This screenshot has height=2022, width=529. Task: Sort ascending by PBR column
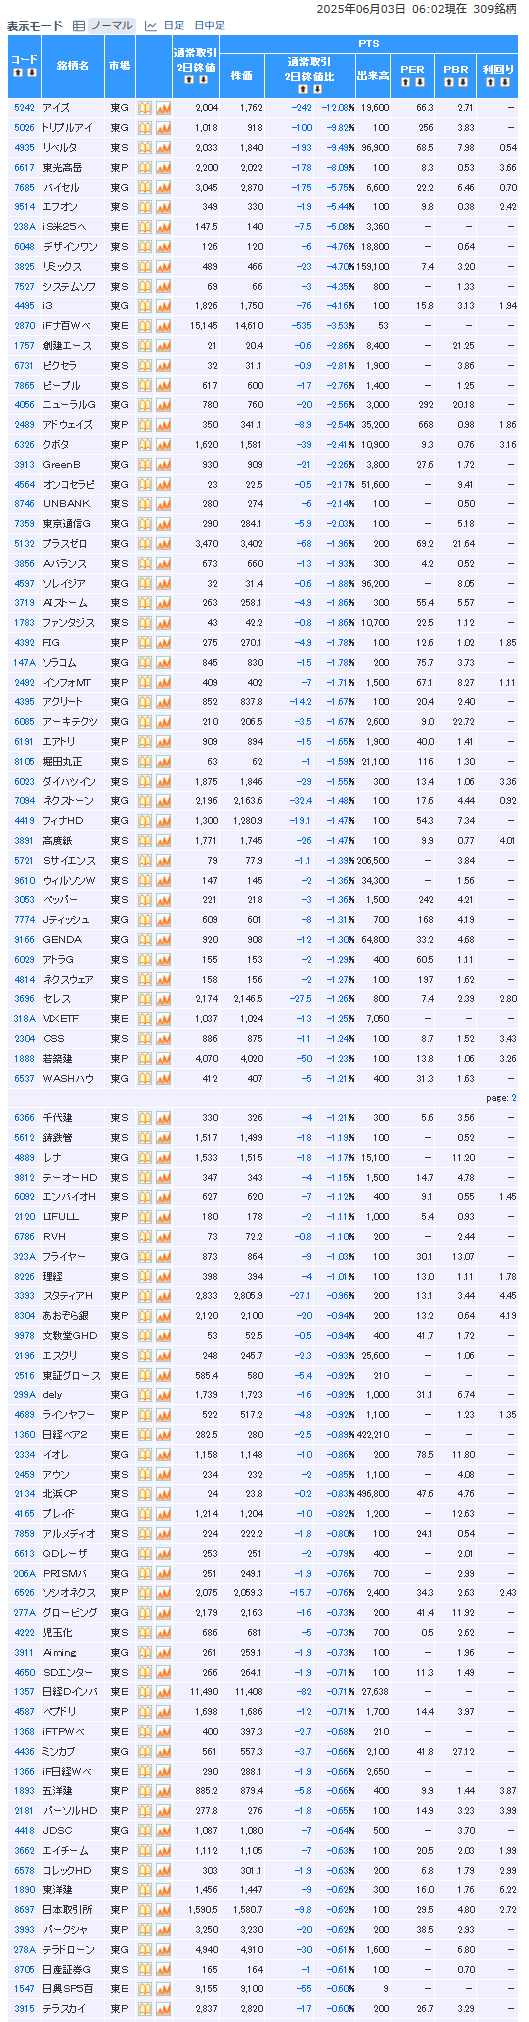click(449, 82)
